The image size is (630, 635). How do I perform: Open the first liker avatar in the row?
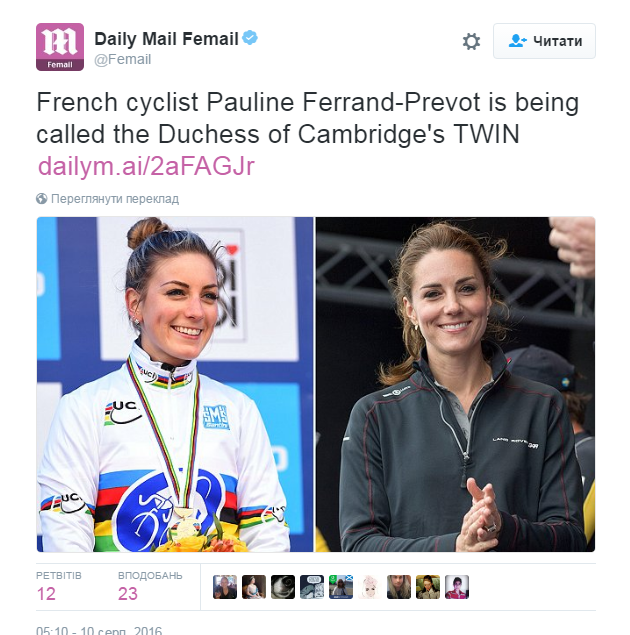tap(225, 587)
